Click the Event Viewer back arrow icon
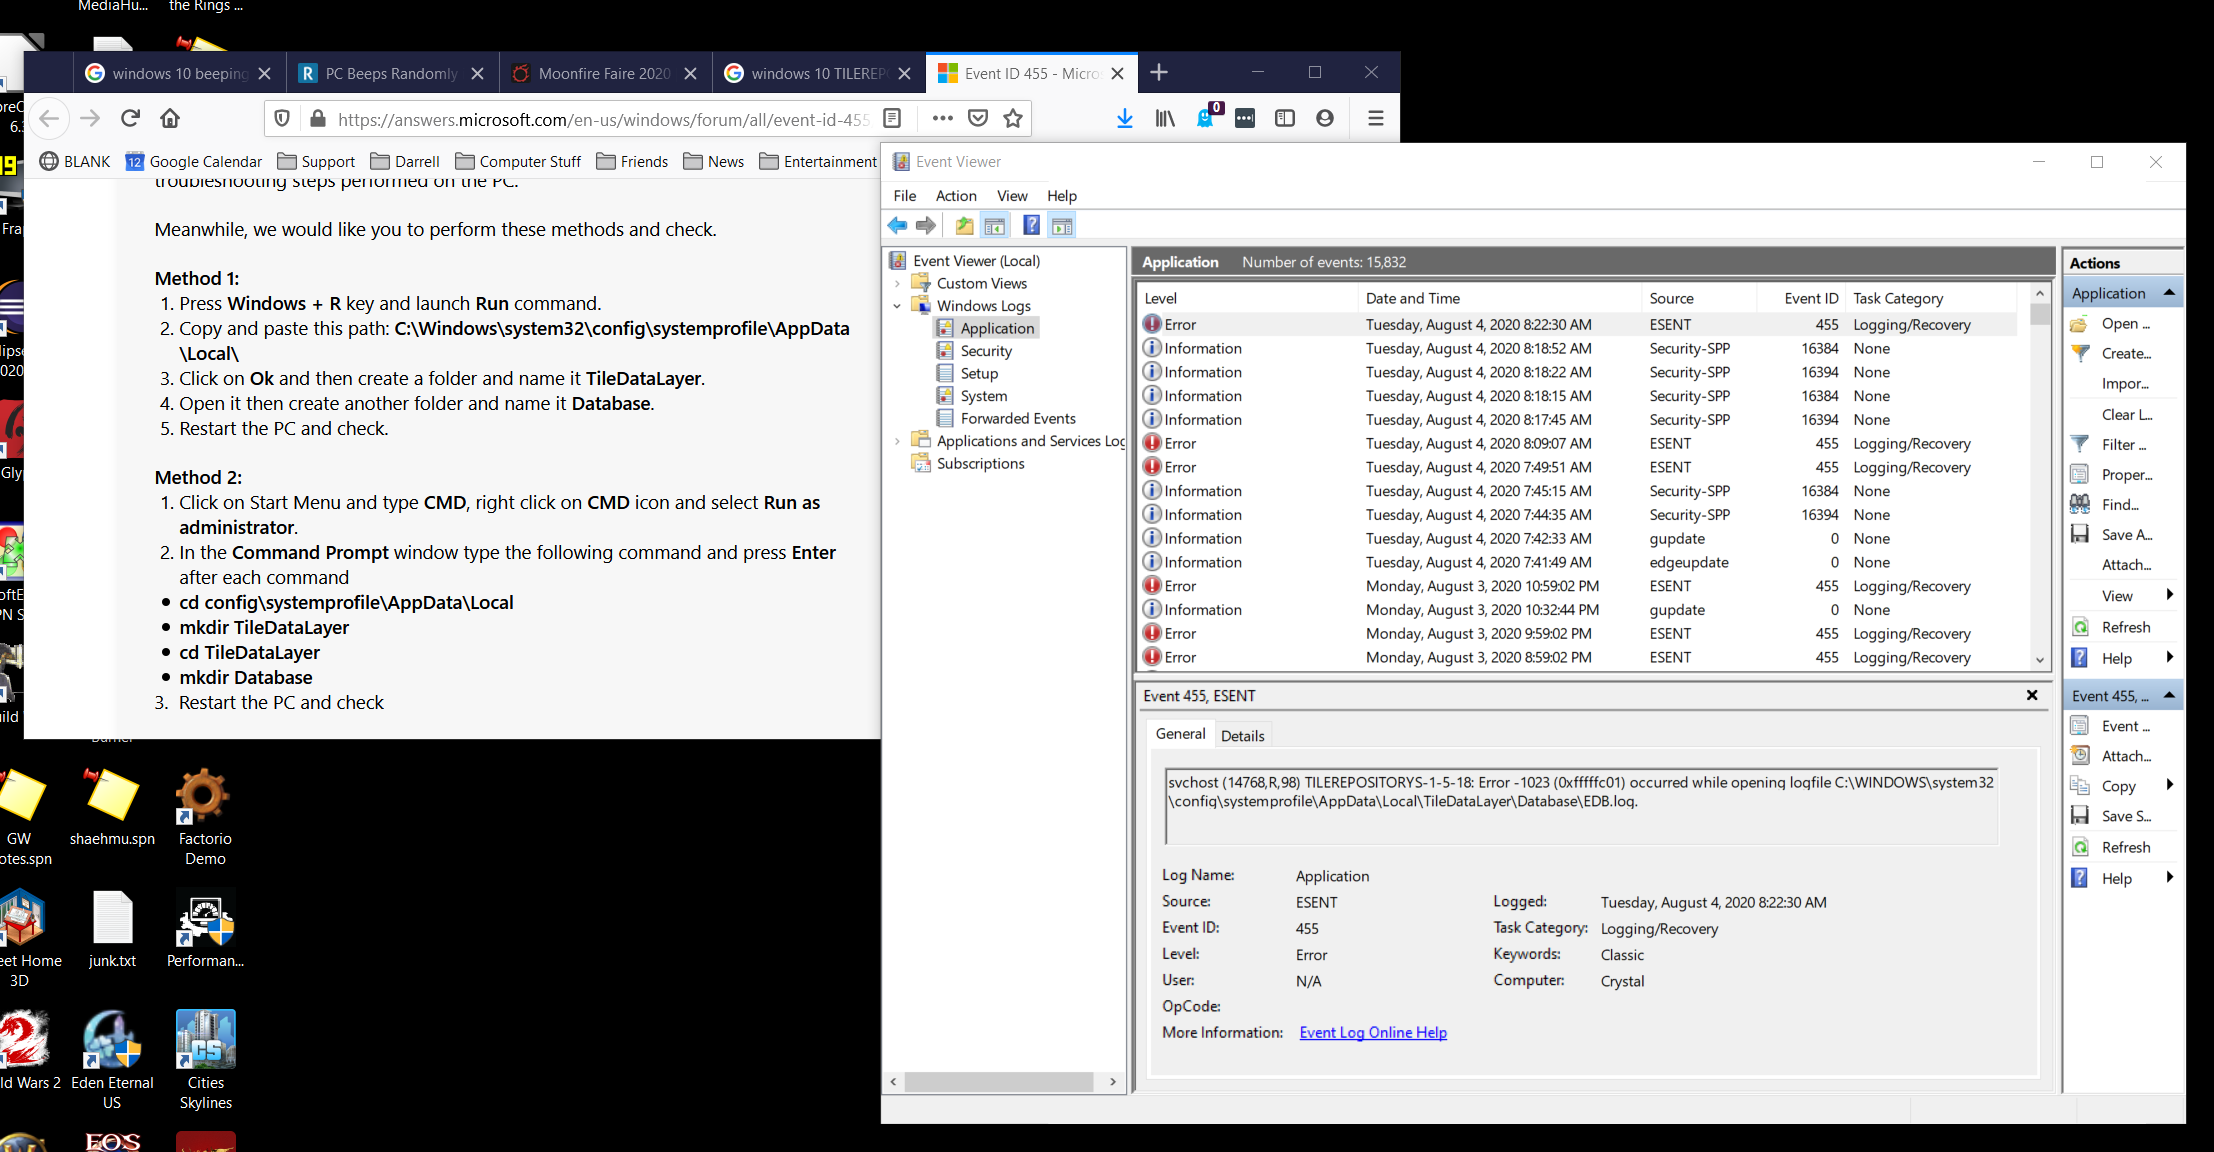This screenshot has height=1152, width=2214. [897, 226]
